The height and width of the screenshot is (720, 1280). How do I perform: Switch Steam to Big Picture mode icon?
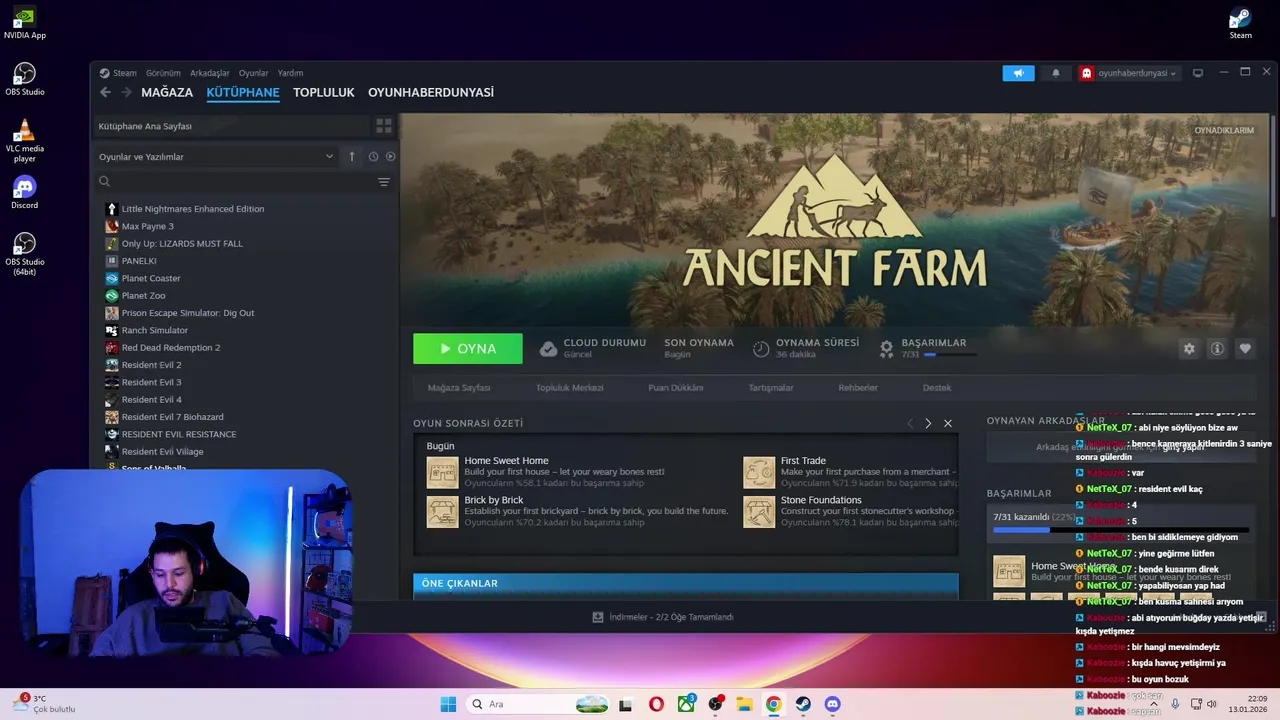point(1198,73)
